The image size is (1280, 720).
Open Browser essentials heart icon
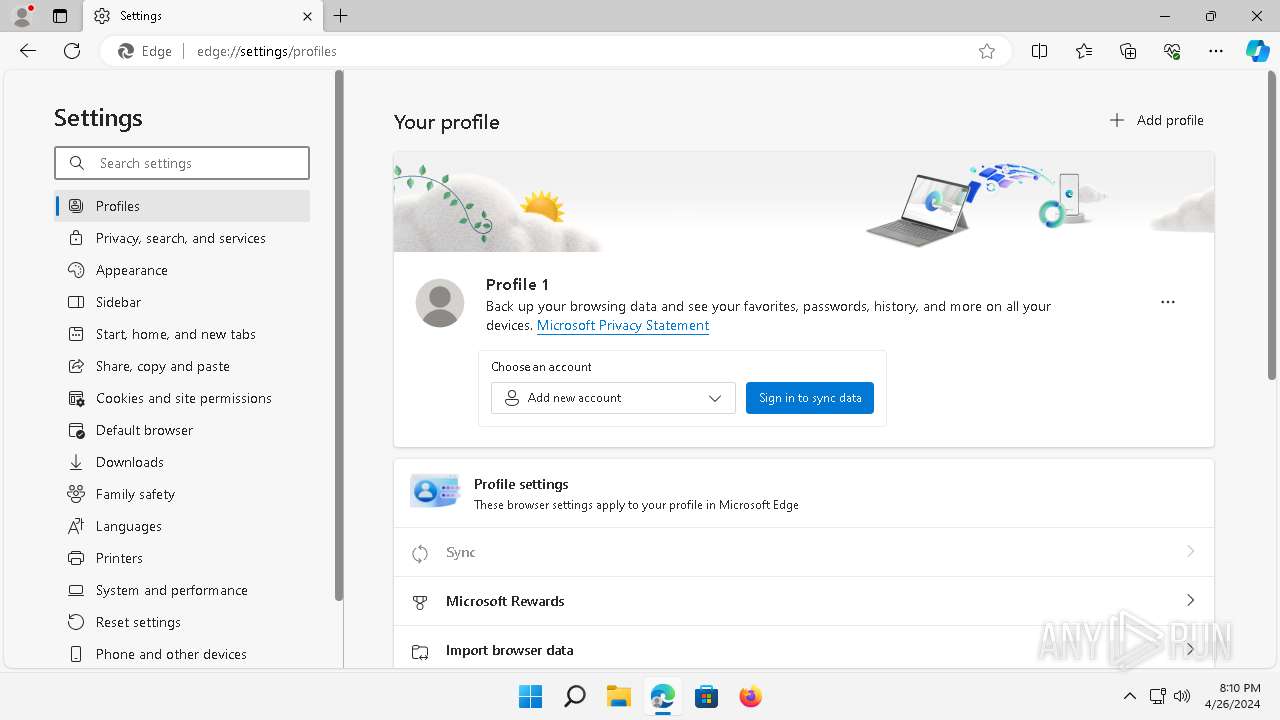[1172, 51]
